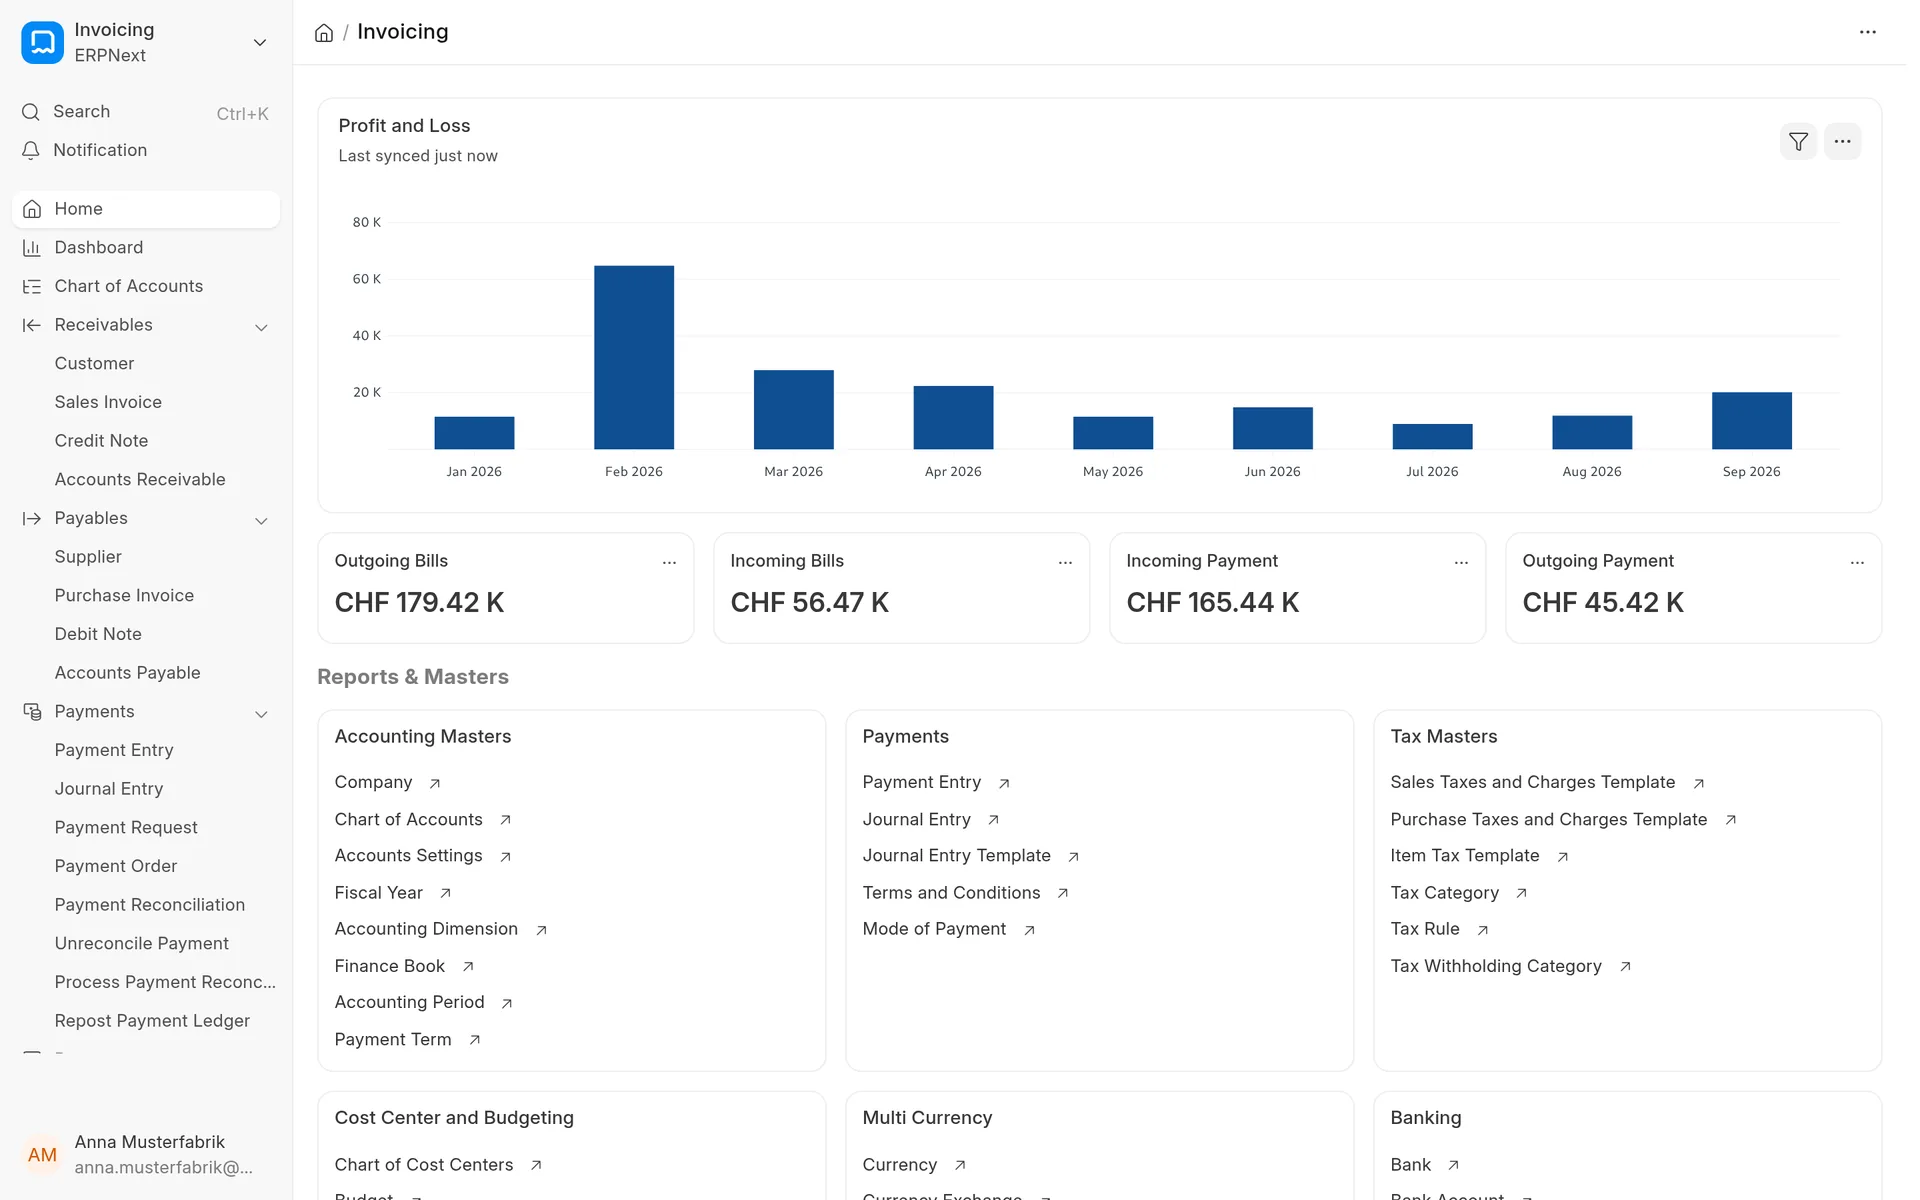Open Company link under Accounting Masters
This screenshot has width=1920, height=1200.
pos(373,782)
